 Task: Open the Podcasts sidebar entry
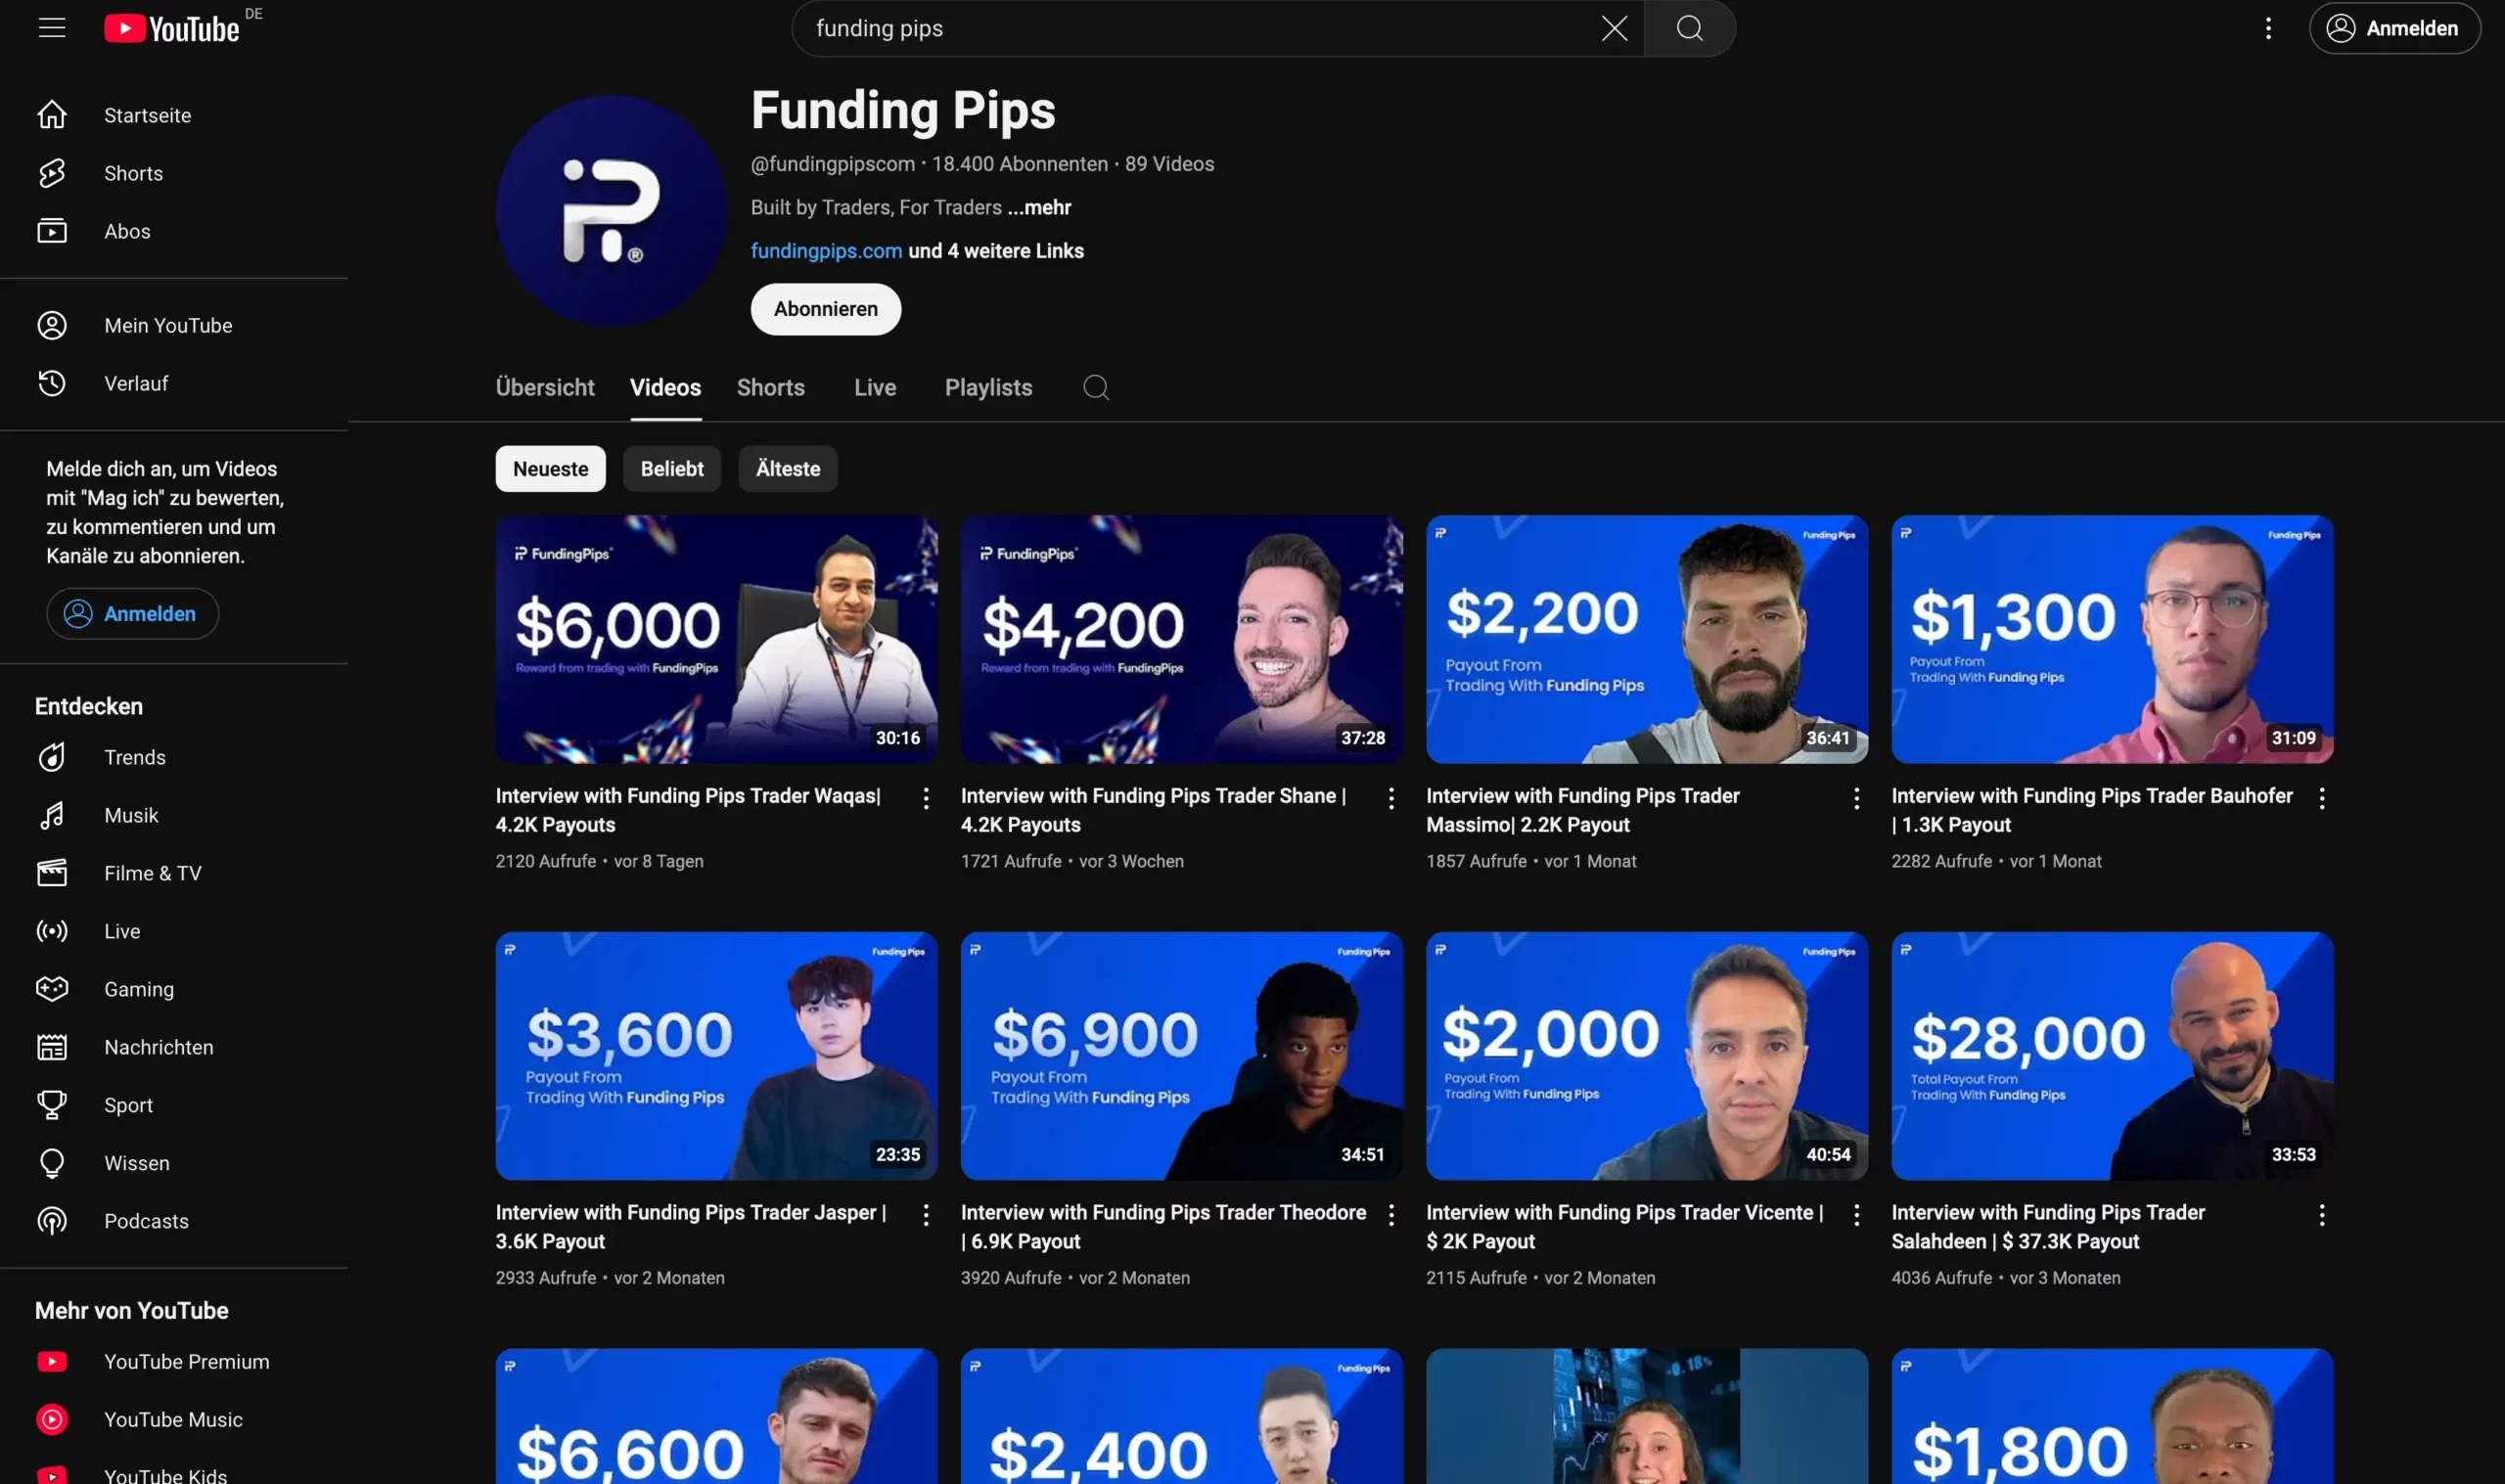[146, 1220]
